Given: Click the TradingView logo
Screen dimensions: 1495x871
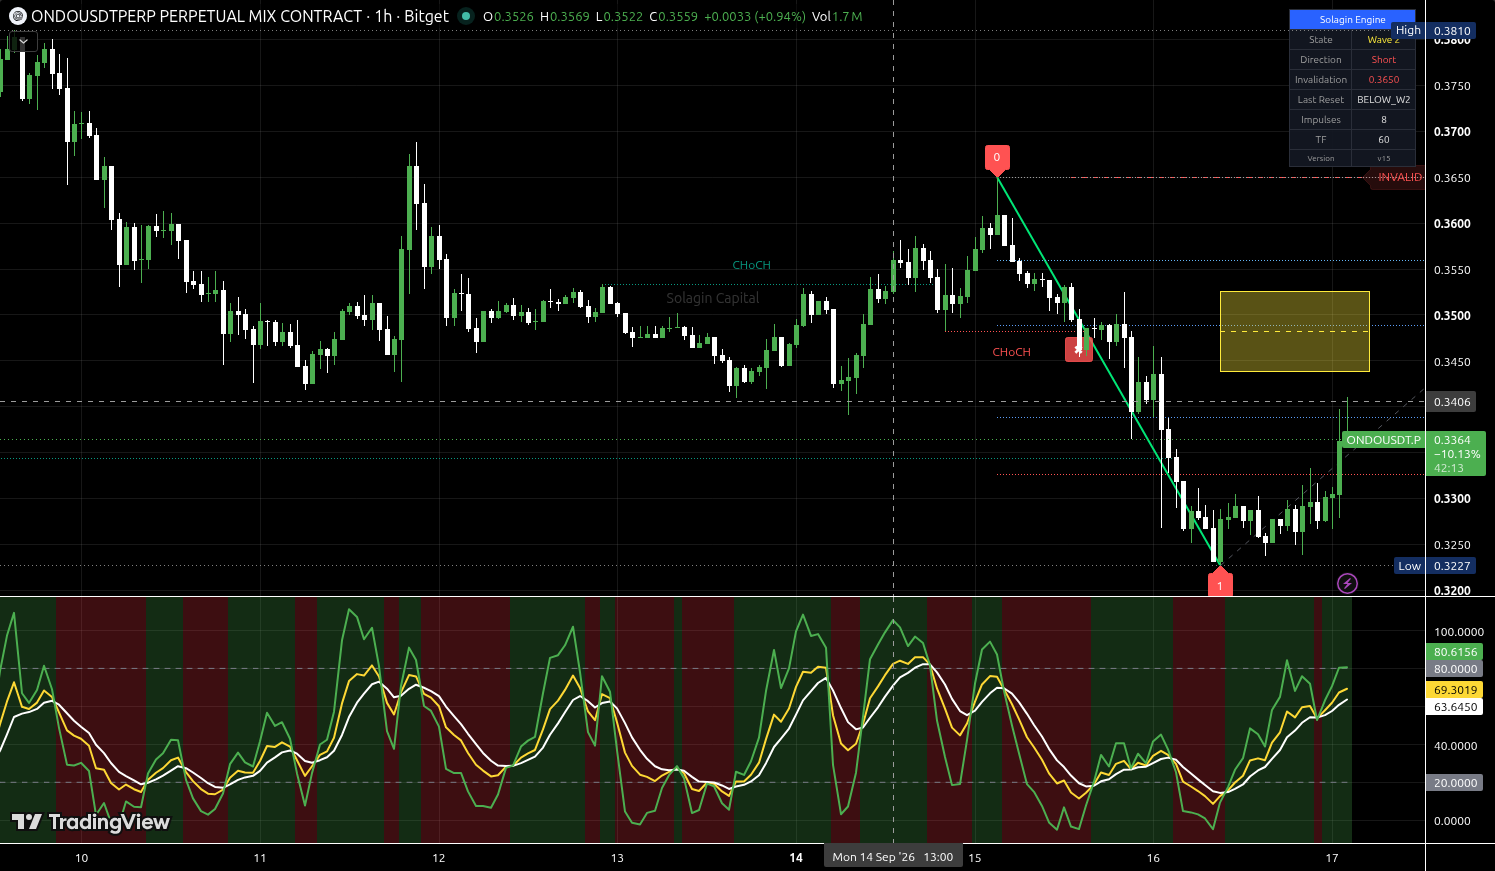Looking at the screenshot, I should tap(91, 822).
